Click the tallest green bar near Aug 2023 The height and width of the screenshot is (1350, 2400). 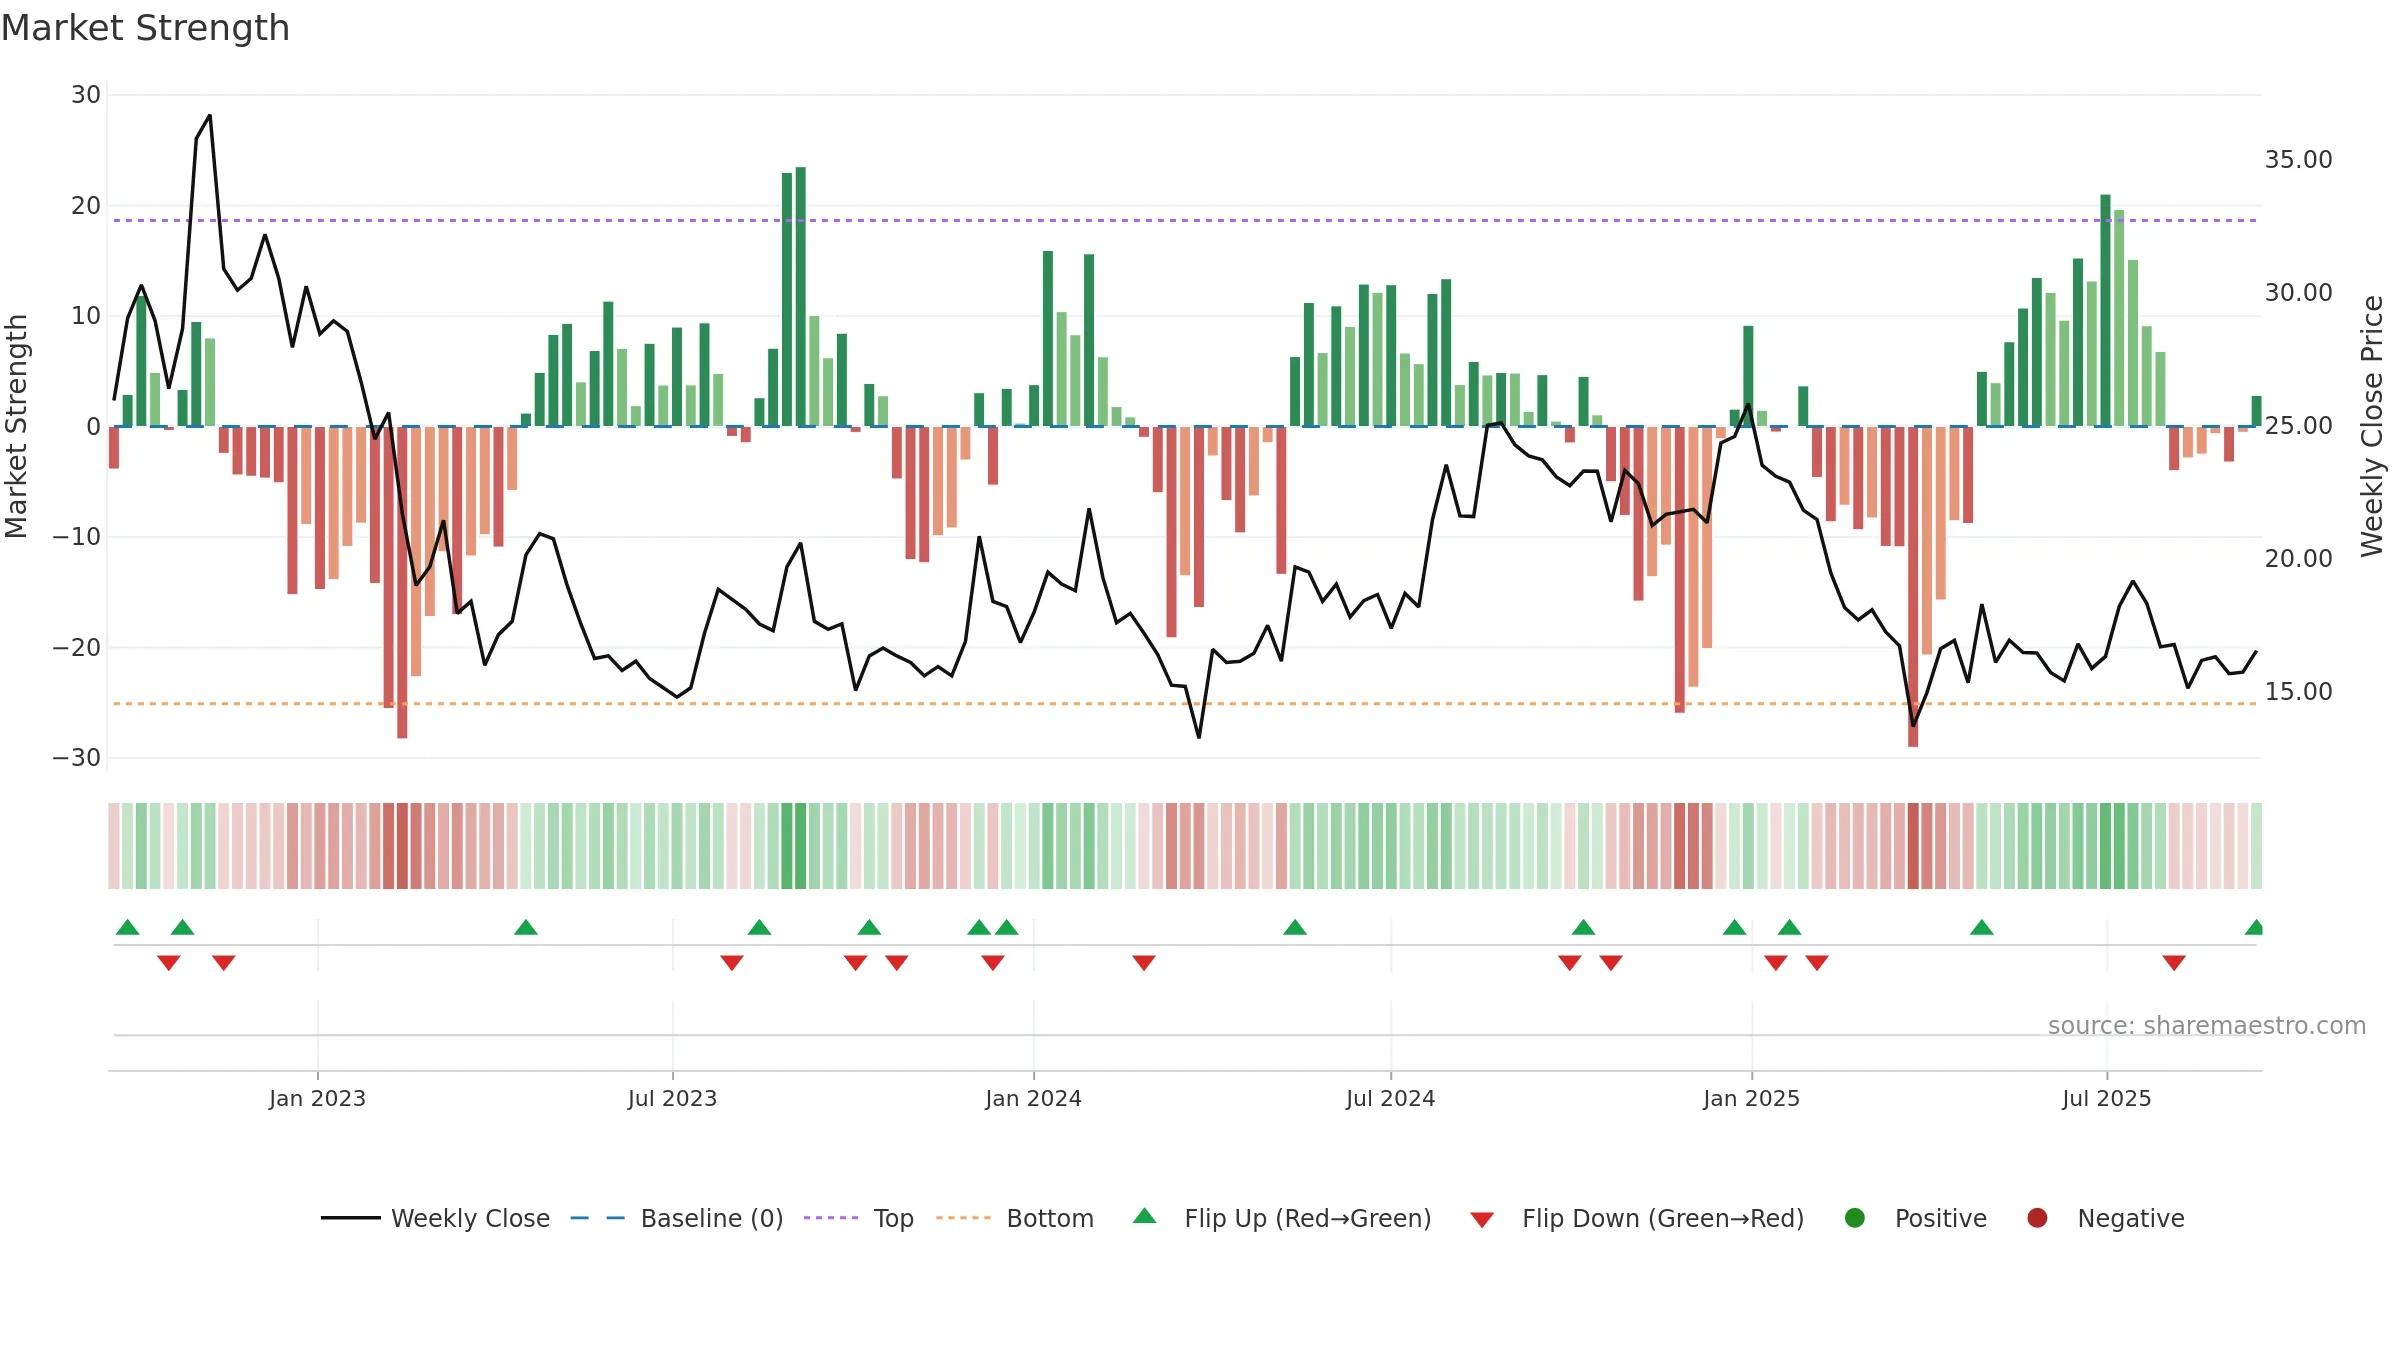(801, 296)
